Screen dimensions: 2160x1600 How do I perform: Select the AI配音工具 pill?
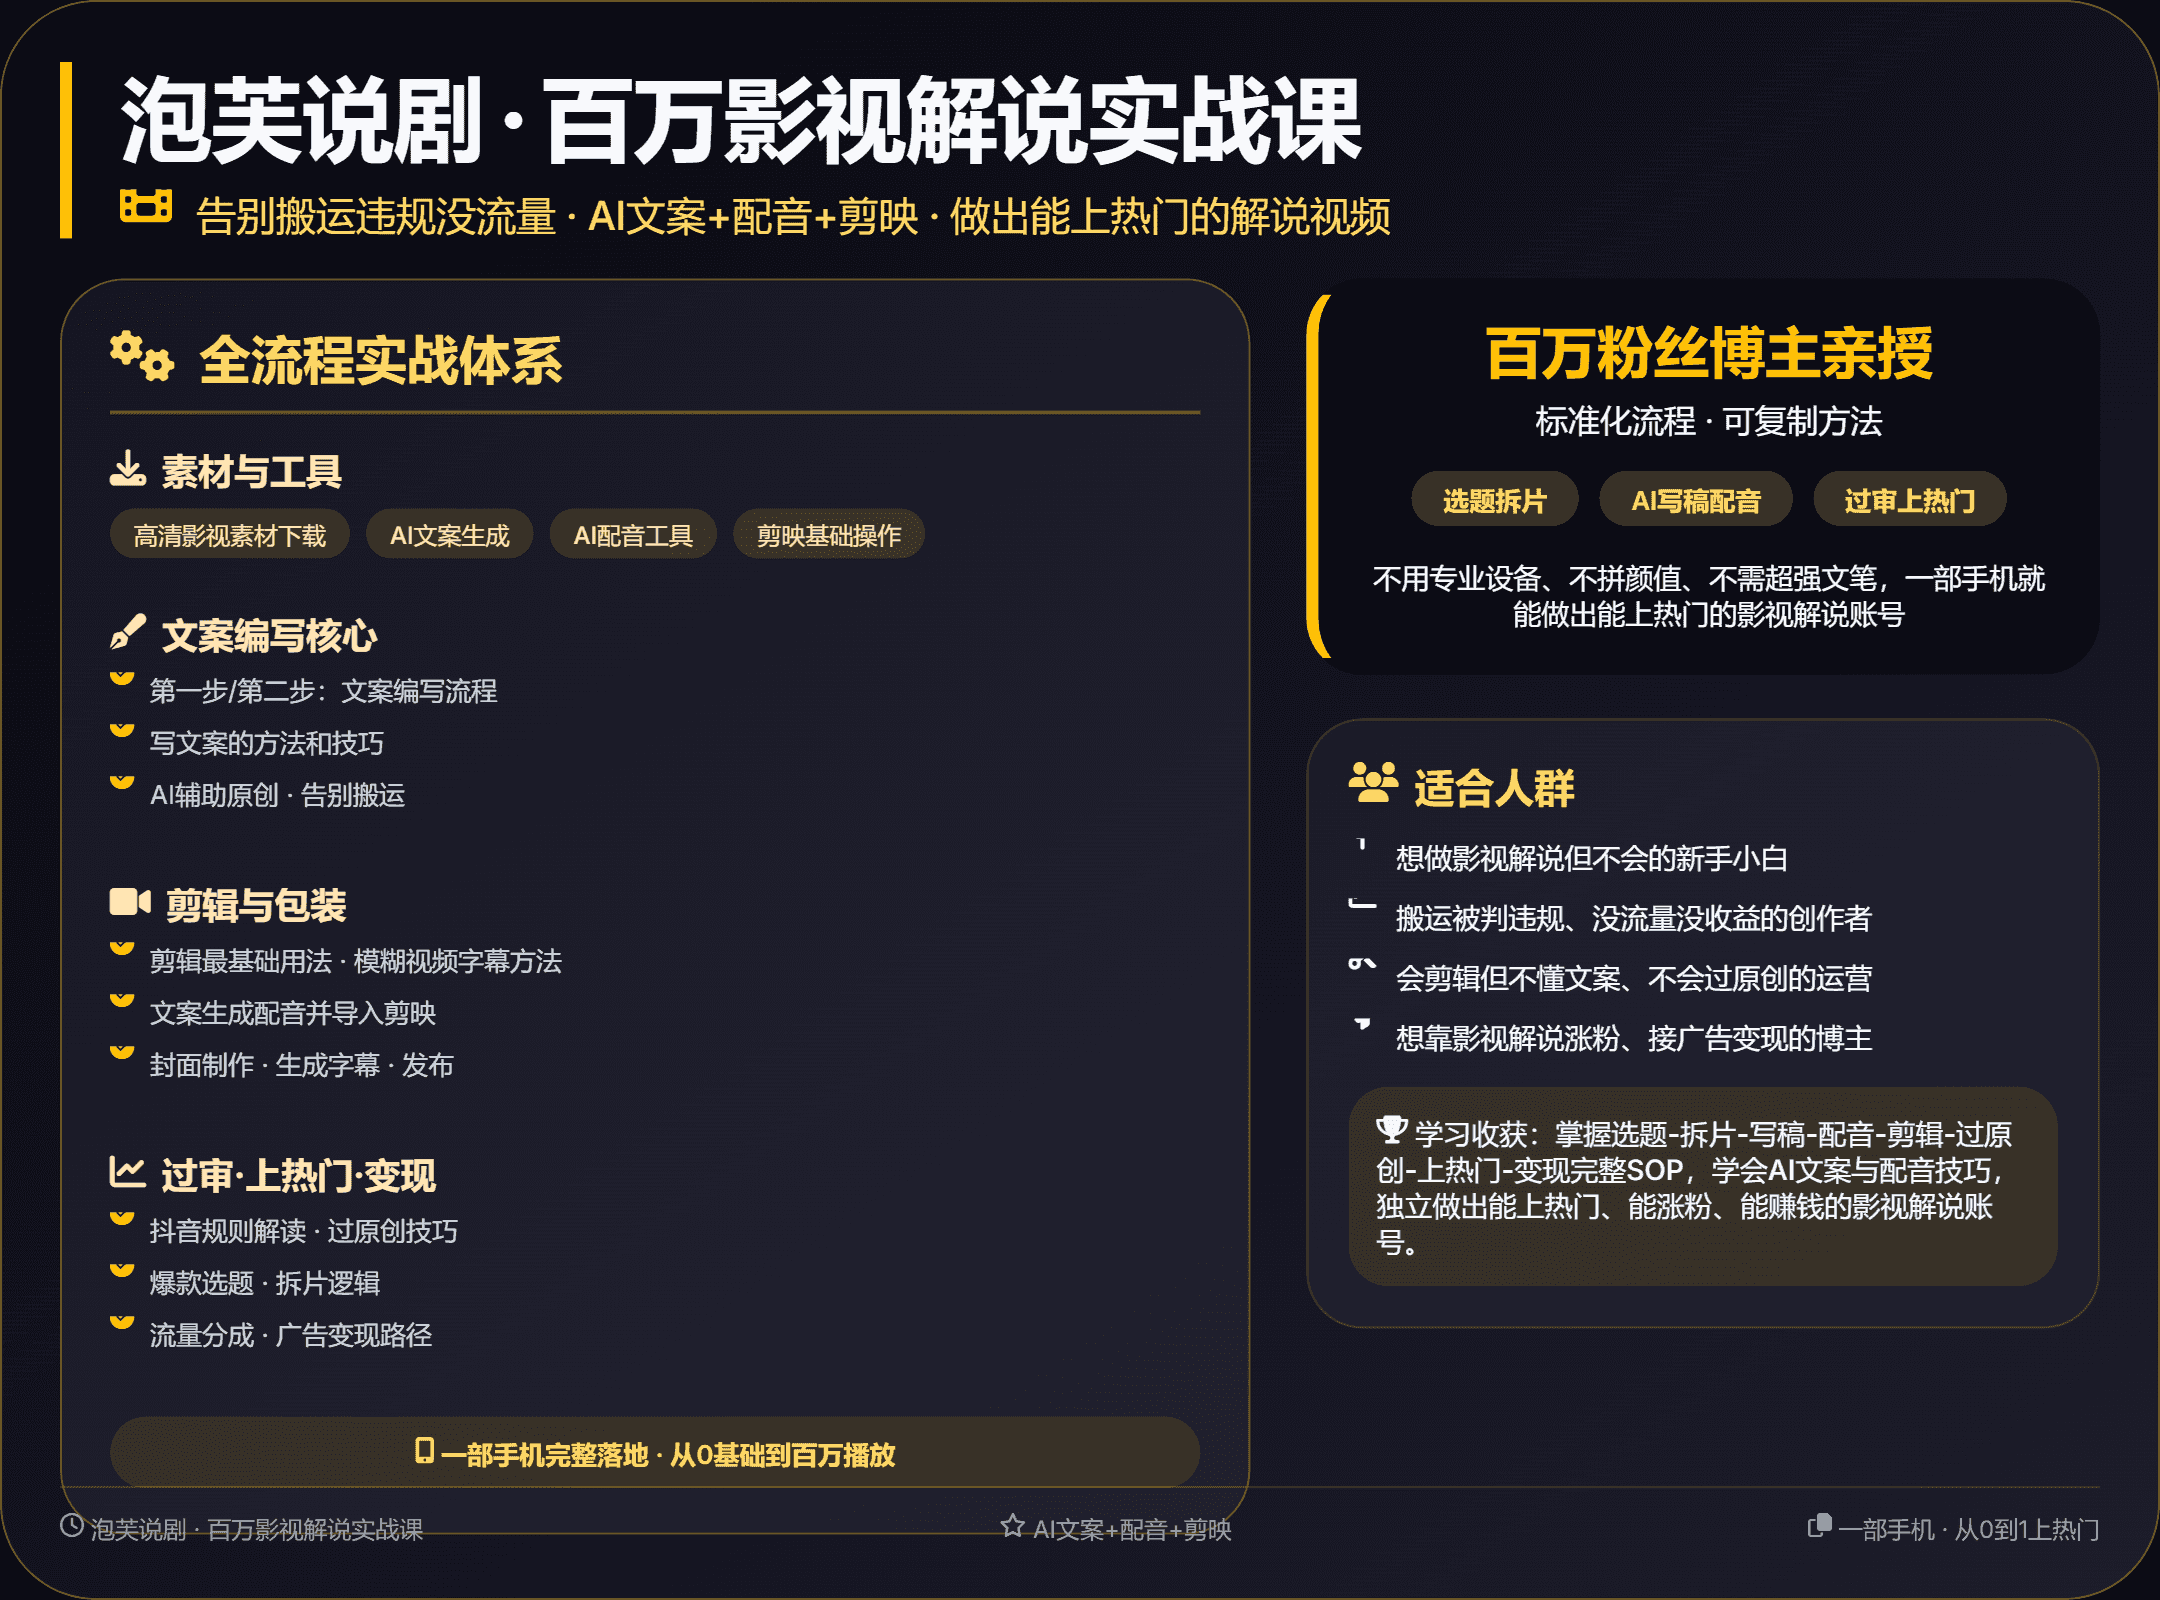633,536
